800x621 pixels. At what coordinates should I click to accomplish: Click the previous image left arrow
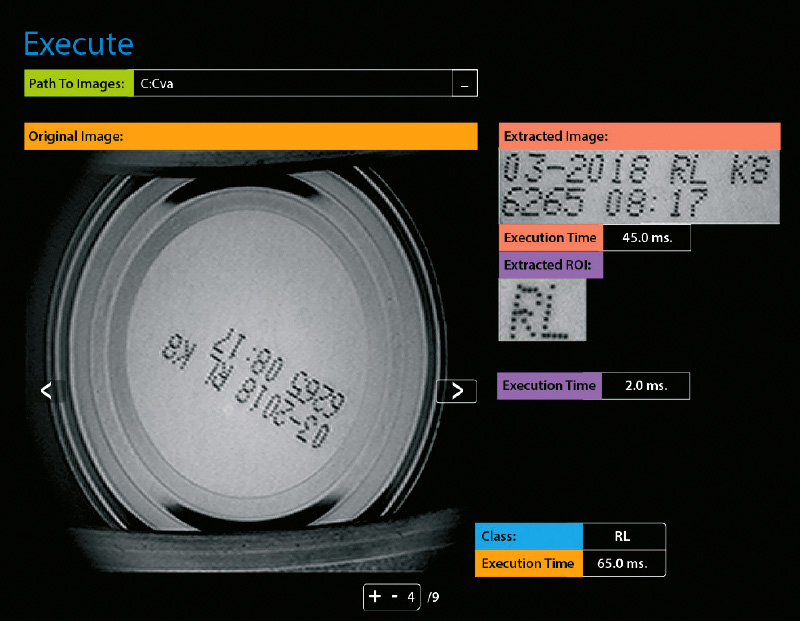[46, 391]
